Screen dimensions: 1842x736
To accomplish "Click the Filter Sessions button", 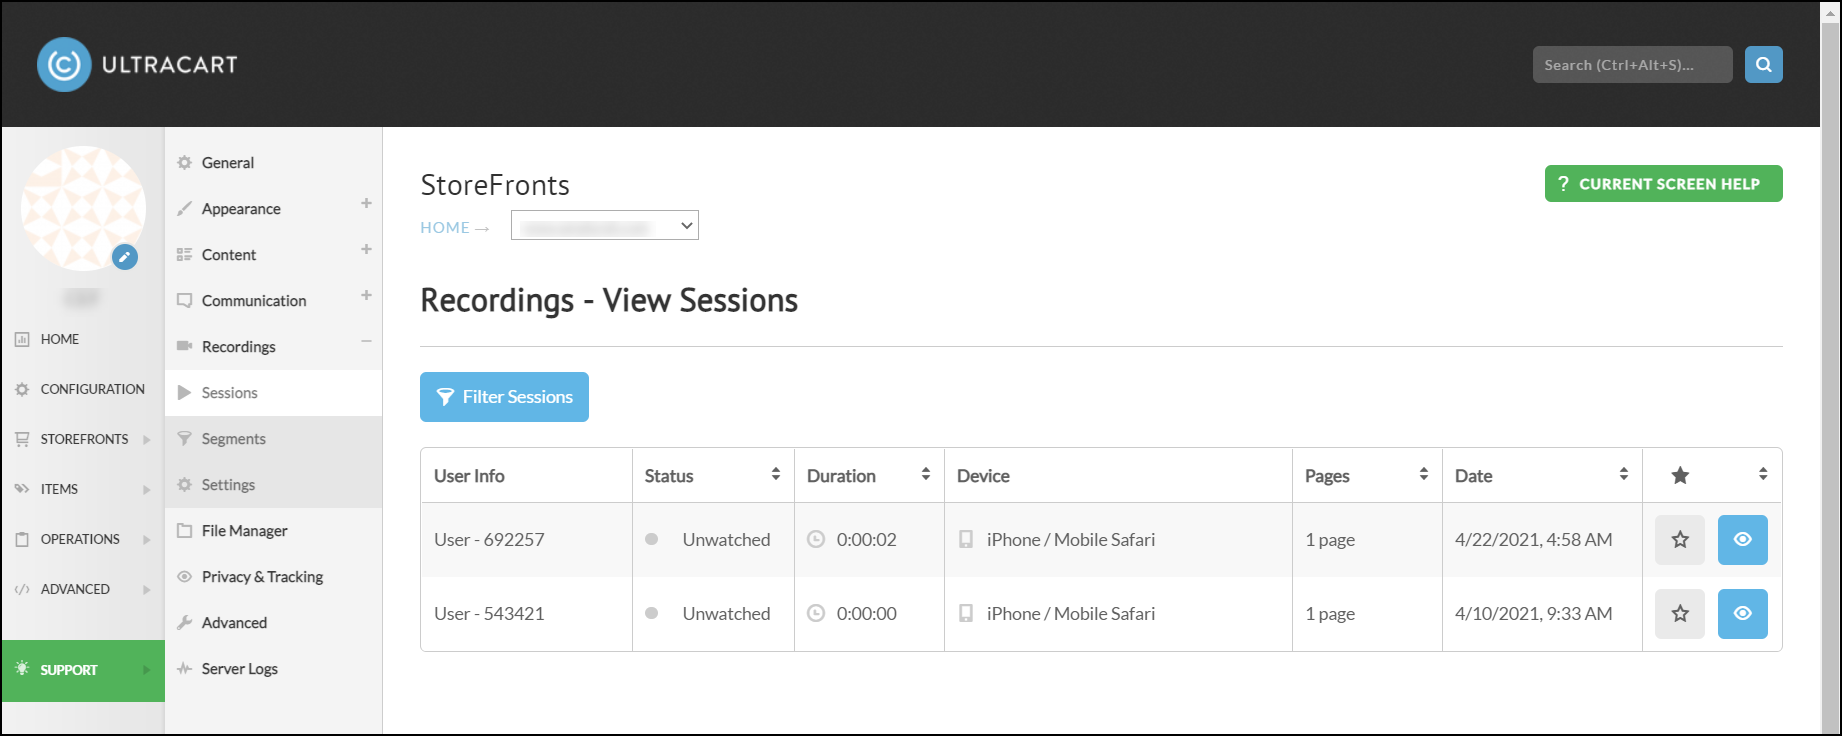I will click(504, 397).
